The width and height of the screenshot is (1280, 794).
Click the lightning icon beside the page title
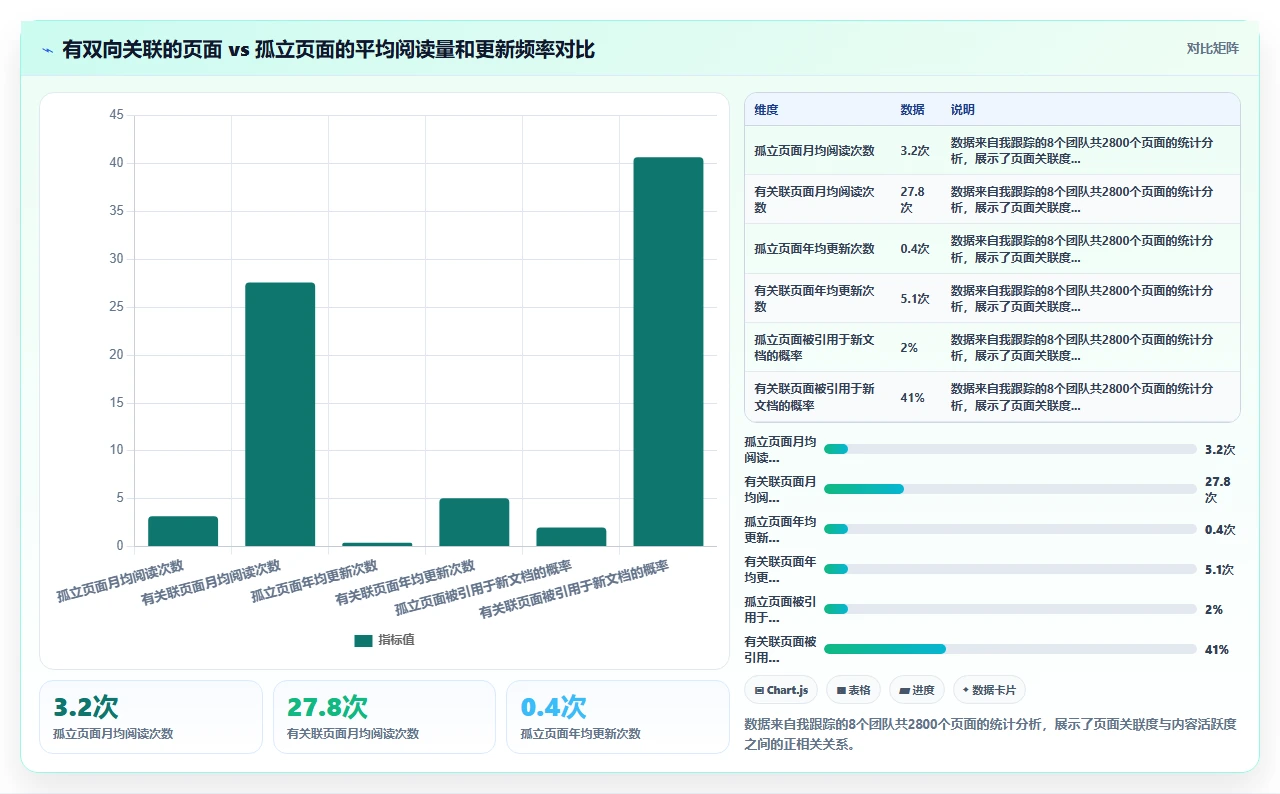(x=48, y=49)
